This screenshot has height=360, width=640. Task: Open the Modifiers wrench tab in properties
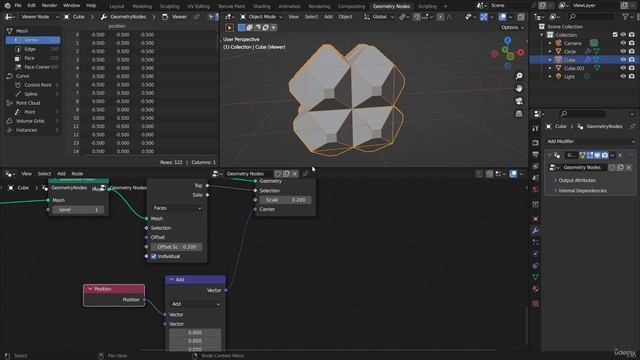536,231
